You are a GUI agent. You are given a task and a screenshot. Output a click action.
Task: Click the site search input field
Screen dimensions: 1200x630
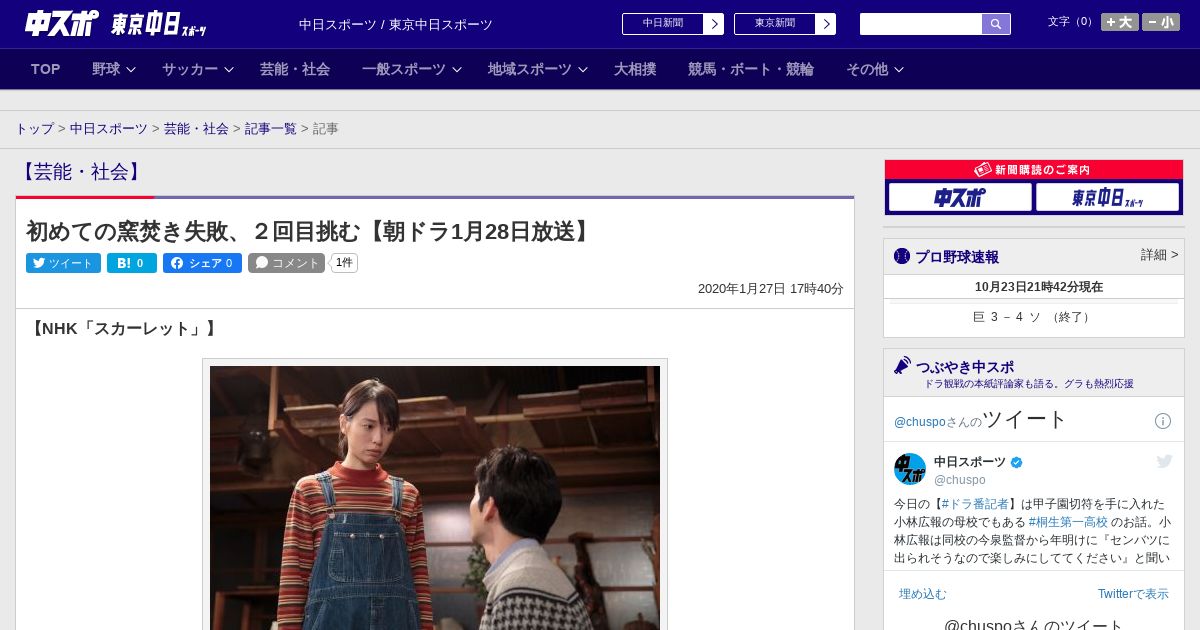click(x=921, y=24)
